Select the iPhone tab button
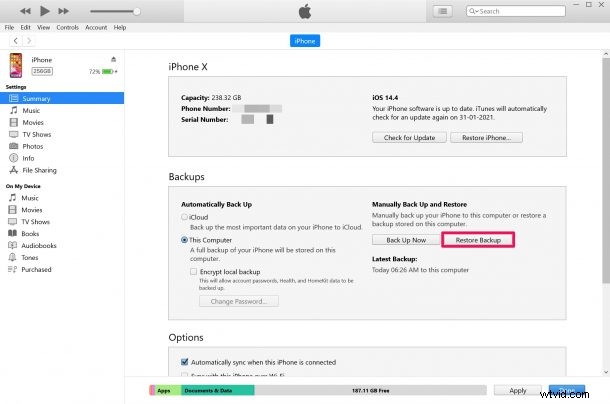This screenshot has width=610, height=404. [305, 41]
